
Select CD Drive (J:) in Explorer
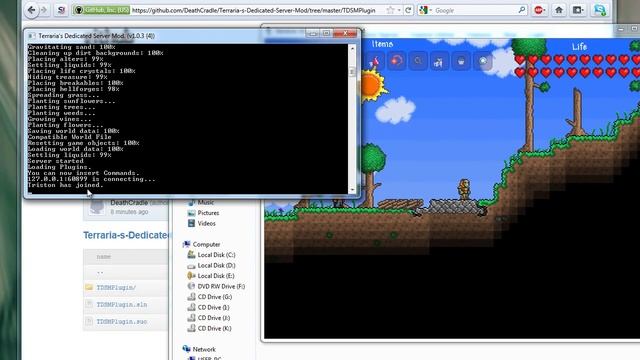[x=214, y=318]
